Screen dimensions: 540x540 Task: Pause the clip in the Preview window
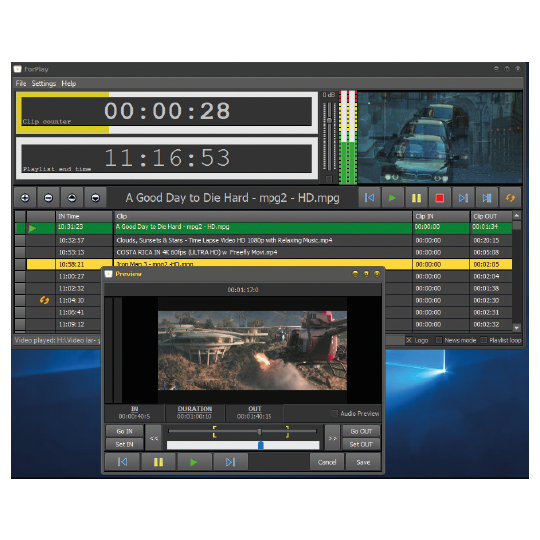point(158,462)
